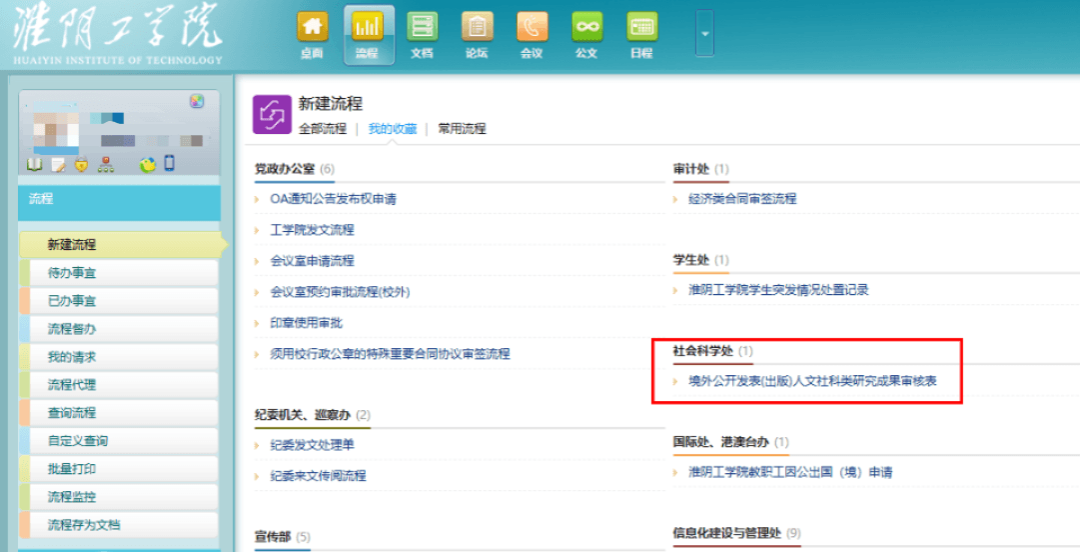Click the gold padlock icon in user panel

pos(80,165)
